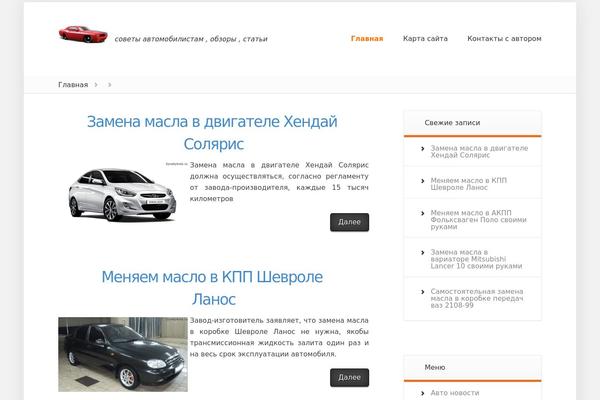Open article title Меняем масло в КПП Шевроле Ланос
The height and width of the screenshot is (400, 600).
(212, 288)
